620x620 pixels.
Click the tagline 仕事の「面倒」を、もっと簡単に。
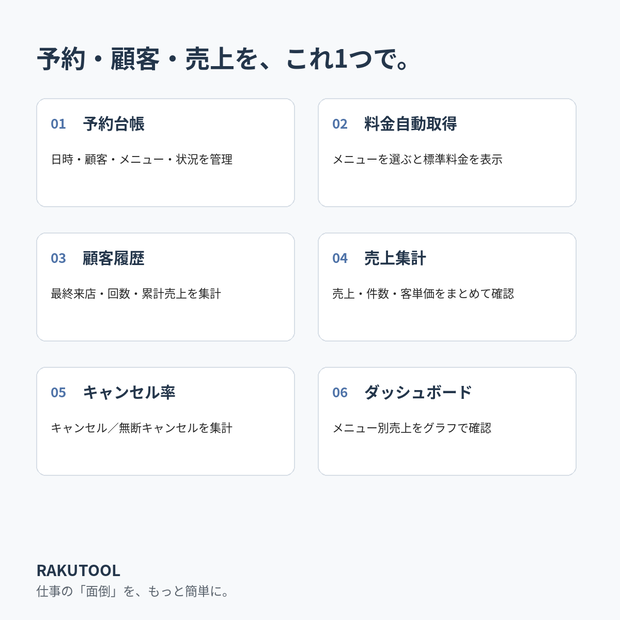(133, 592)
